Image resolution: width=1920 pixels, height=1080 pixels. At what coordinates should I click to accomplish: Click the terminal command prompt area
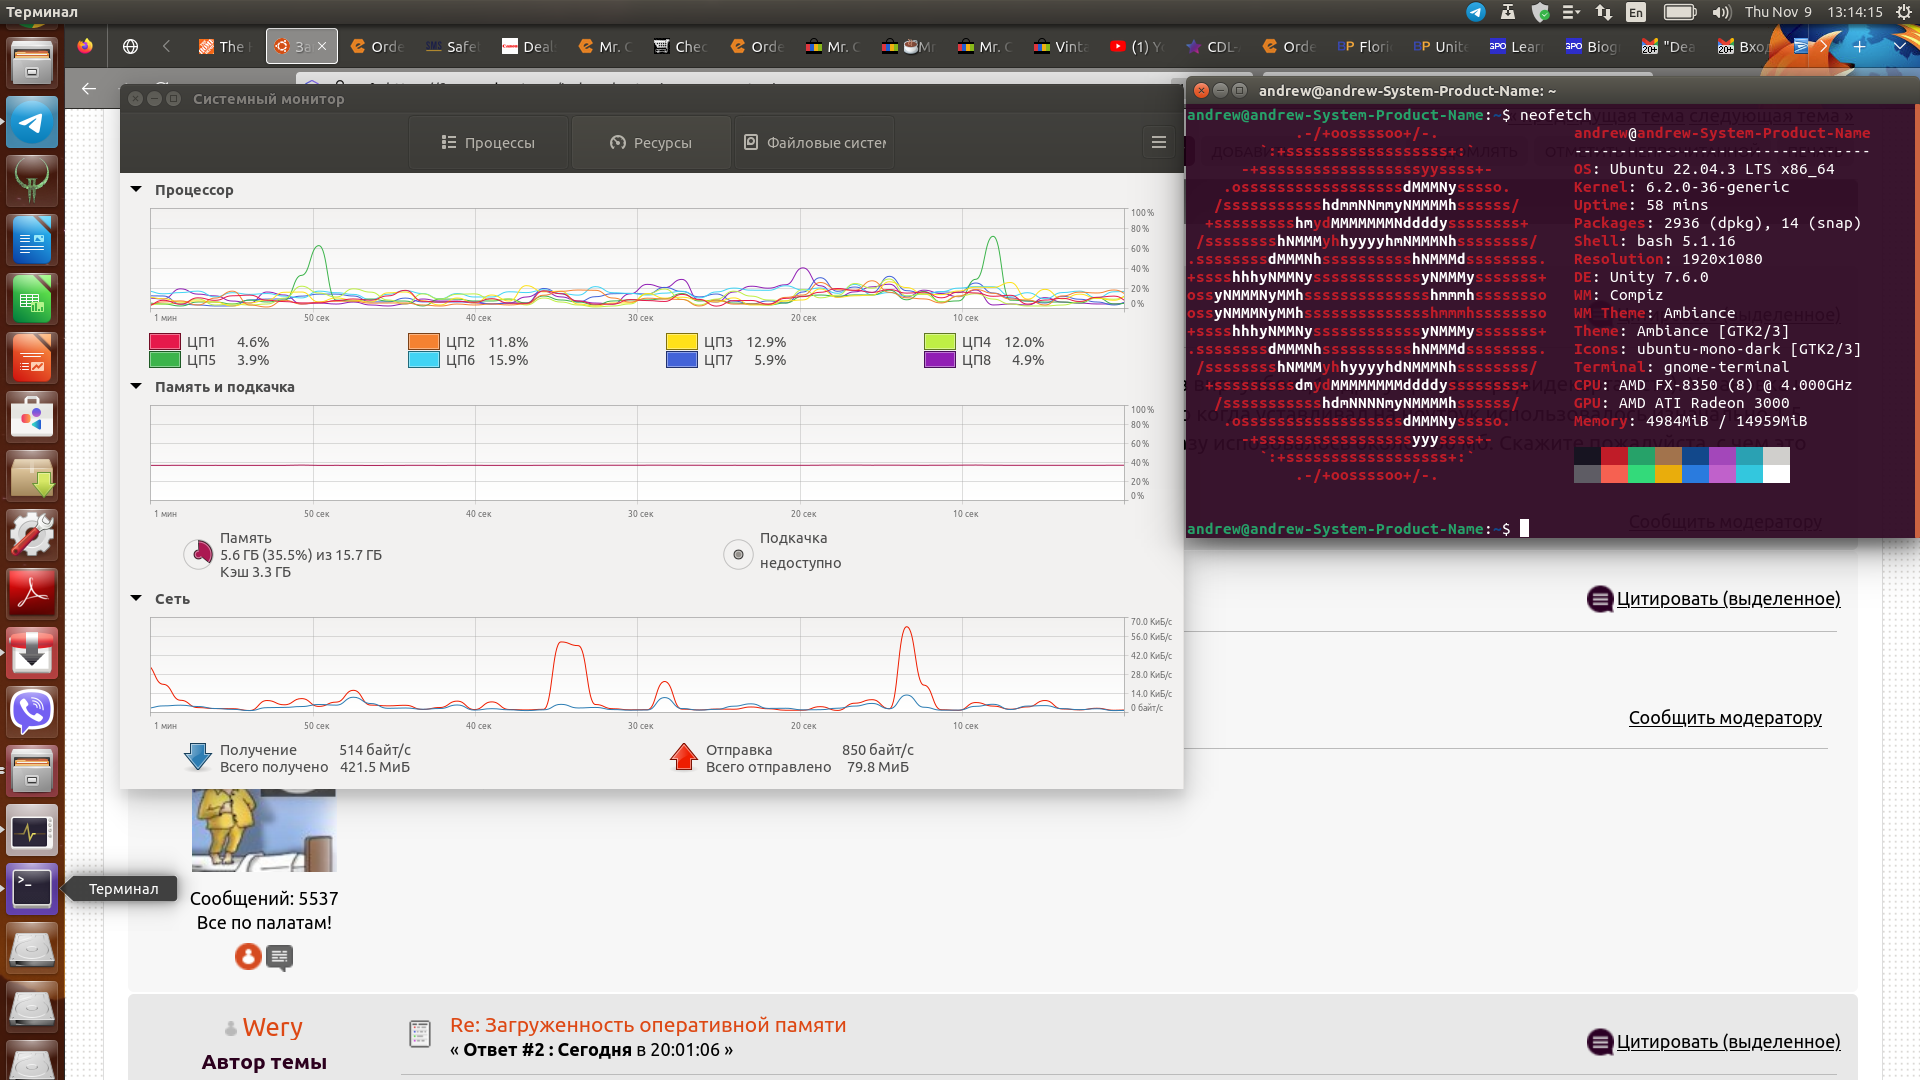[x=1524, y=528]
